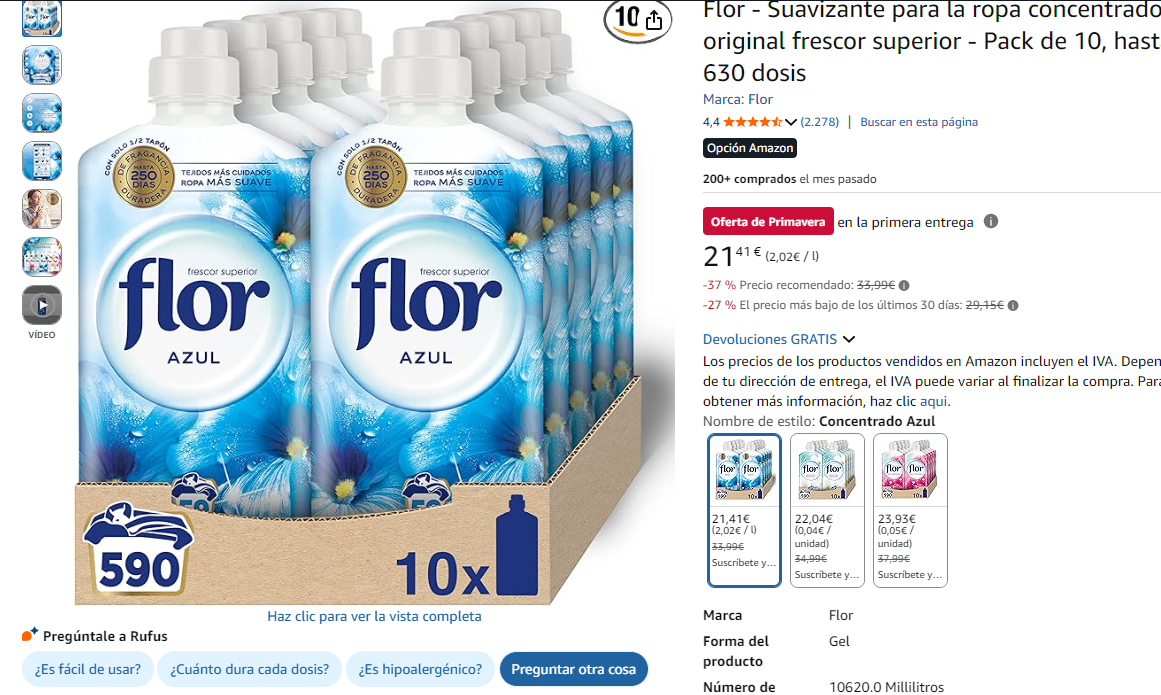The height and width of the screenshot is (695, 1161).
Task: Click the share icon above product image
Action: click(x=654, y=21)
